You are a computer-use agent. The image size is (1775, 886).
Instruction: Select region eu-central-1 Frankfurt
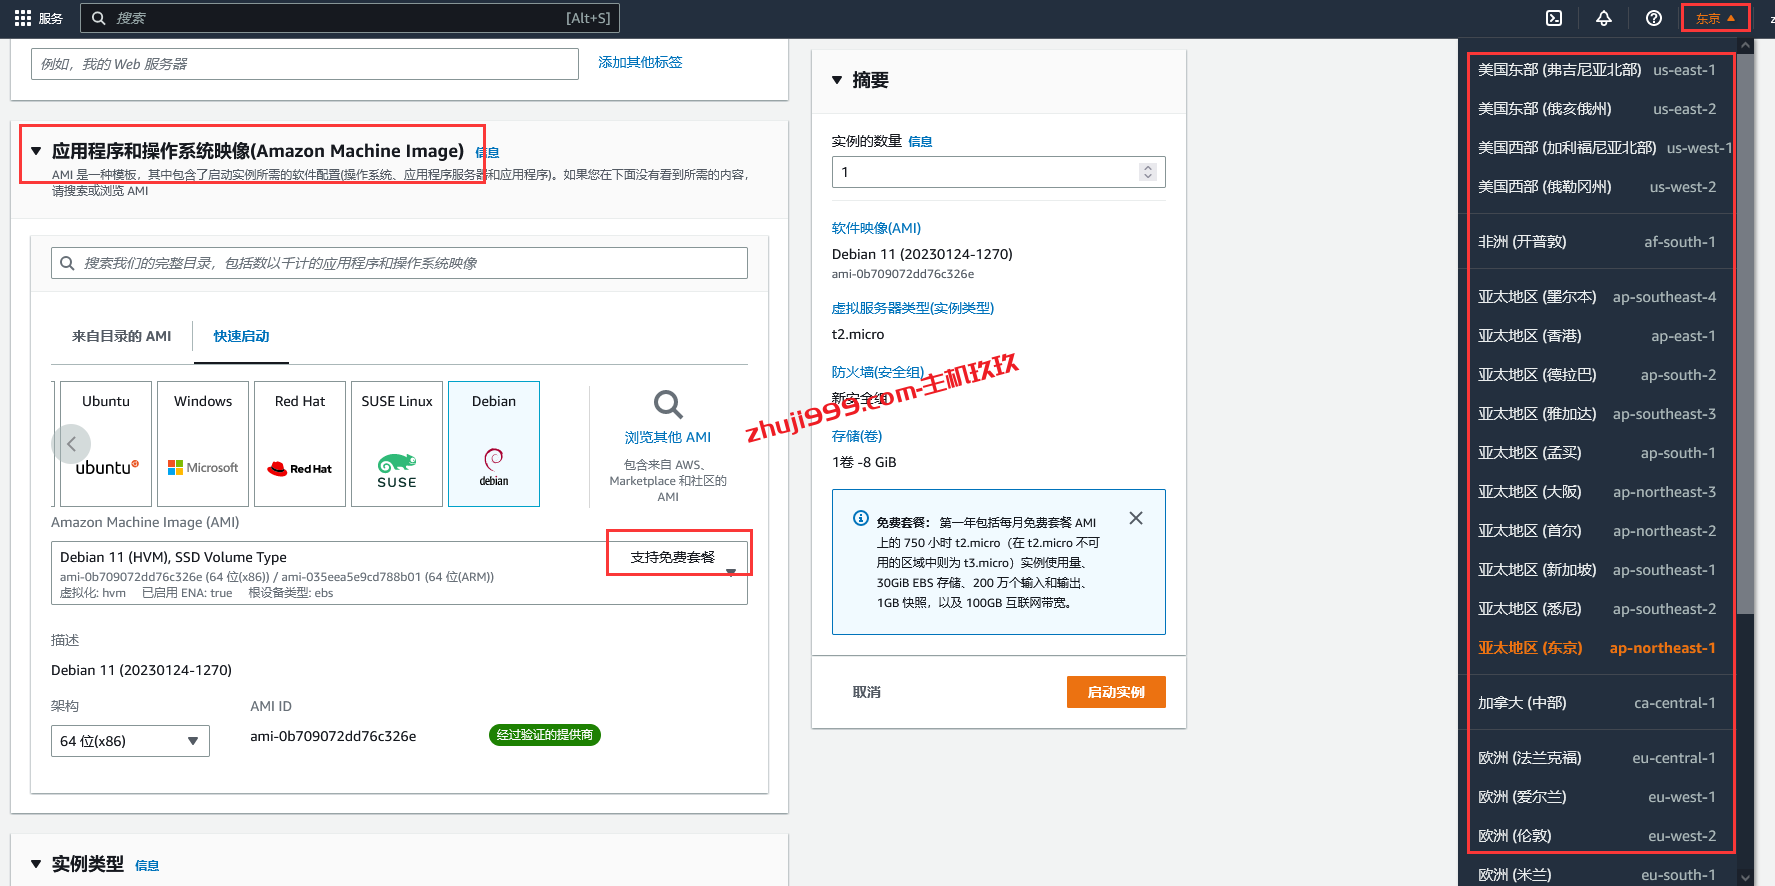1596,758
